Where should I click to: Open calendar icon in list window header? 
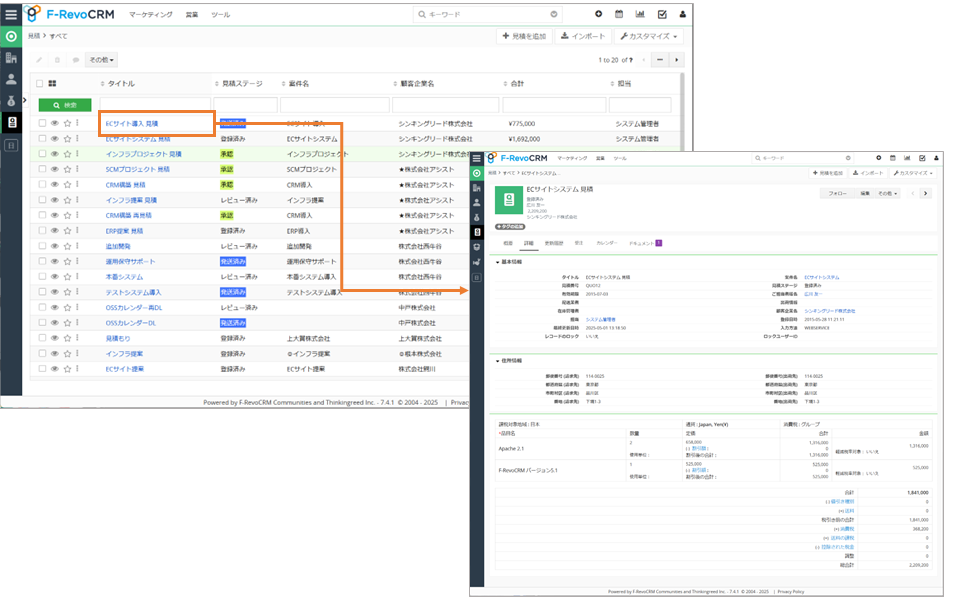coord(619,14)
